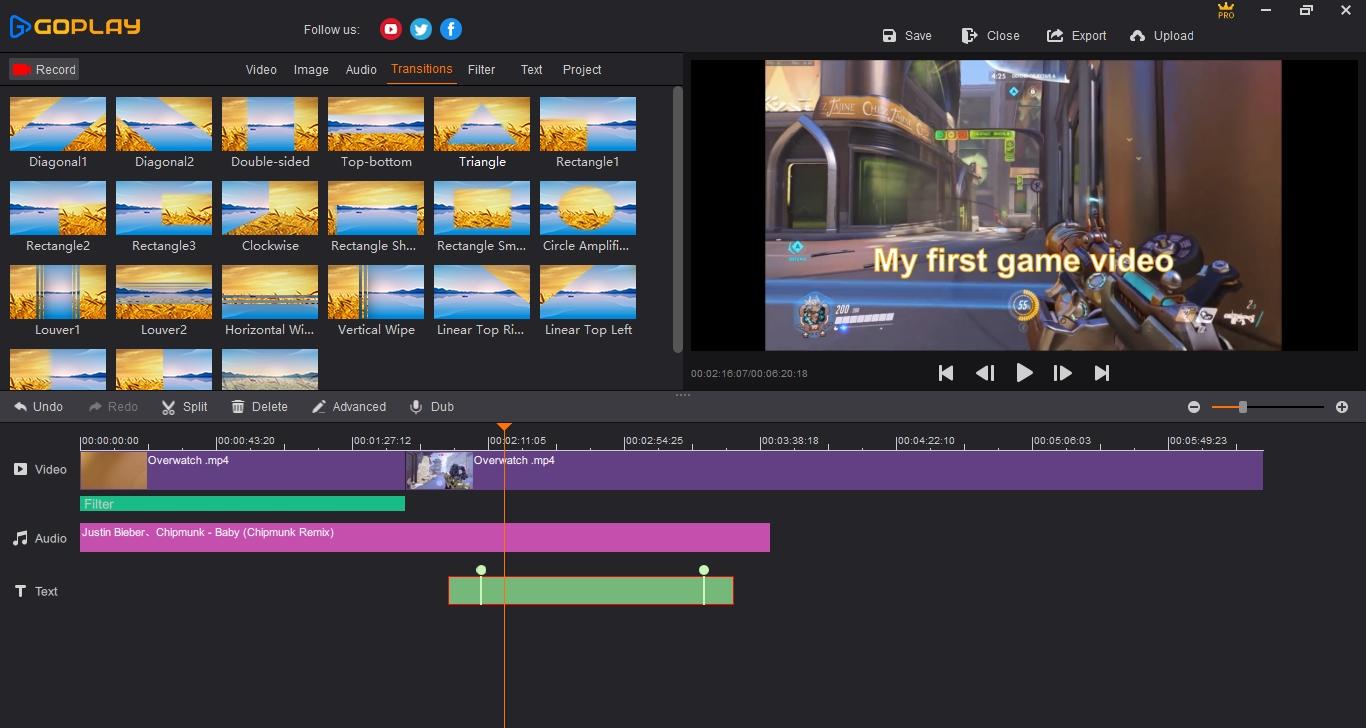Open the Text tab

531,69
